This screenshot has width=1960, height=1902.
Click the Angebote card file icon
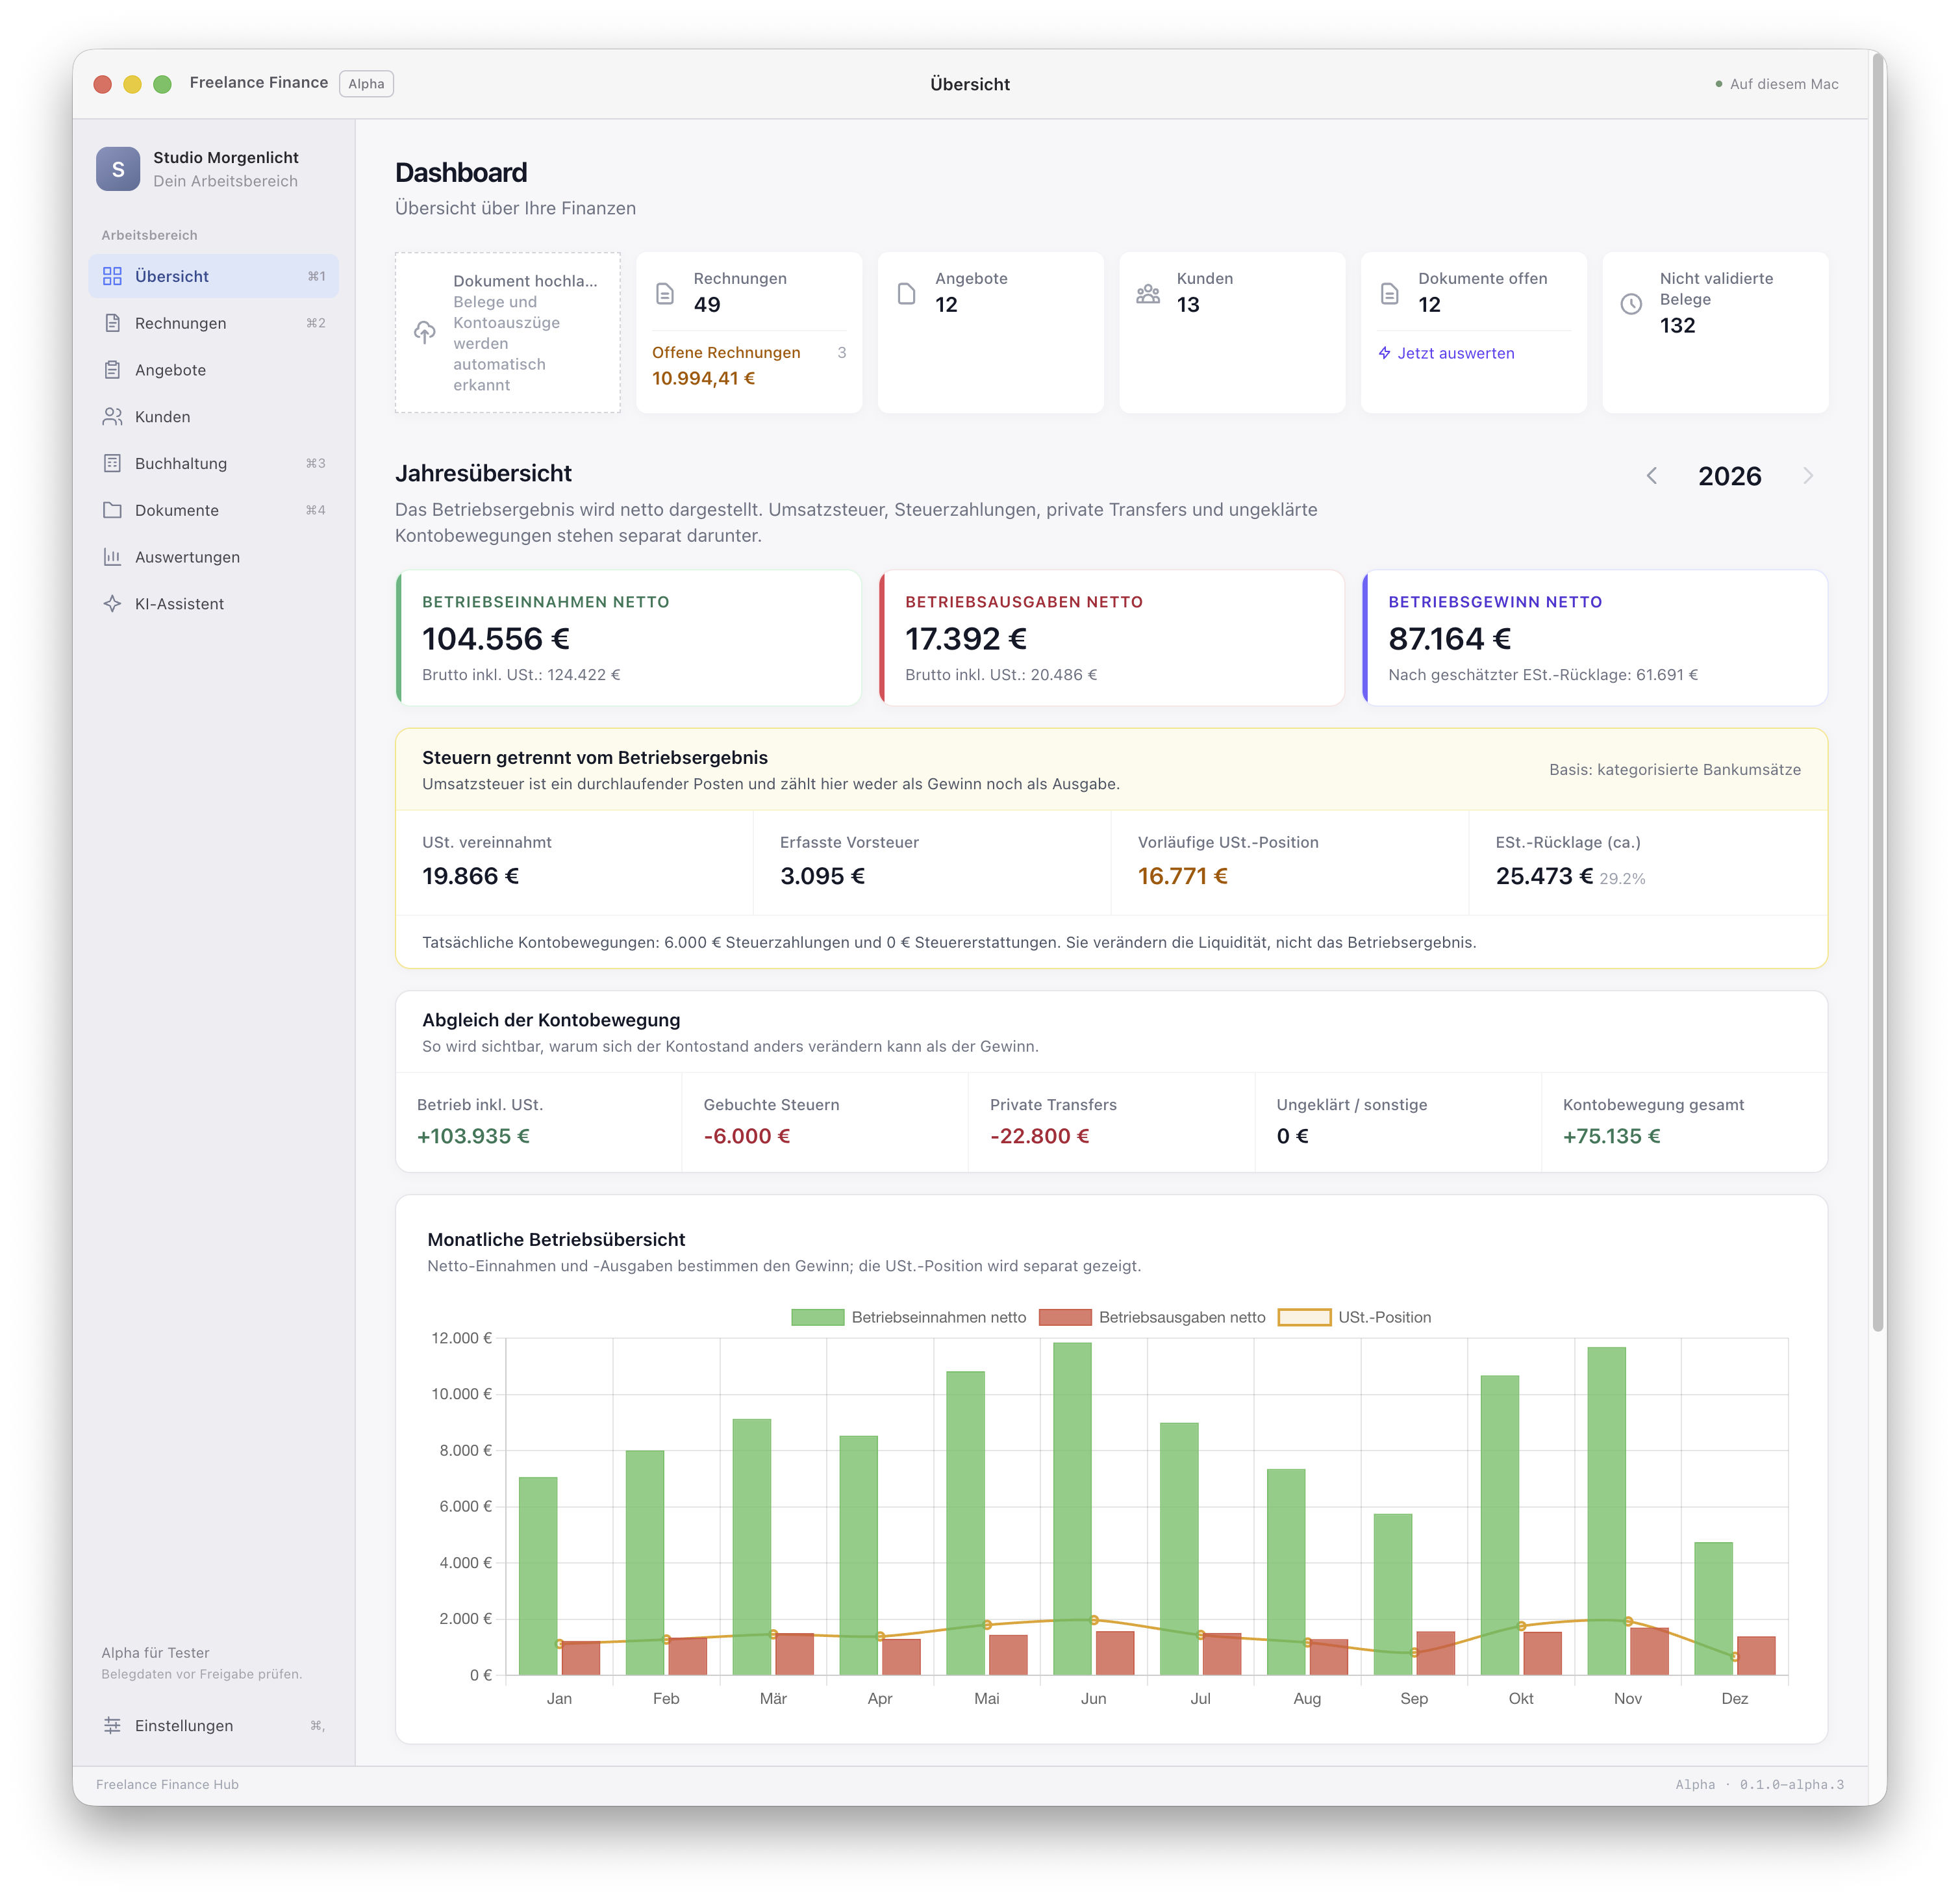(906, 293)
